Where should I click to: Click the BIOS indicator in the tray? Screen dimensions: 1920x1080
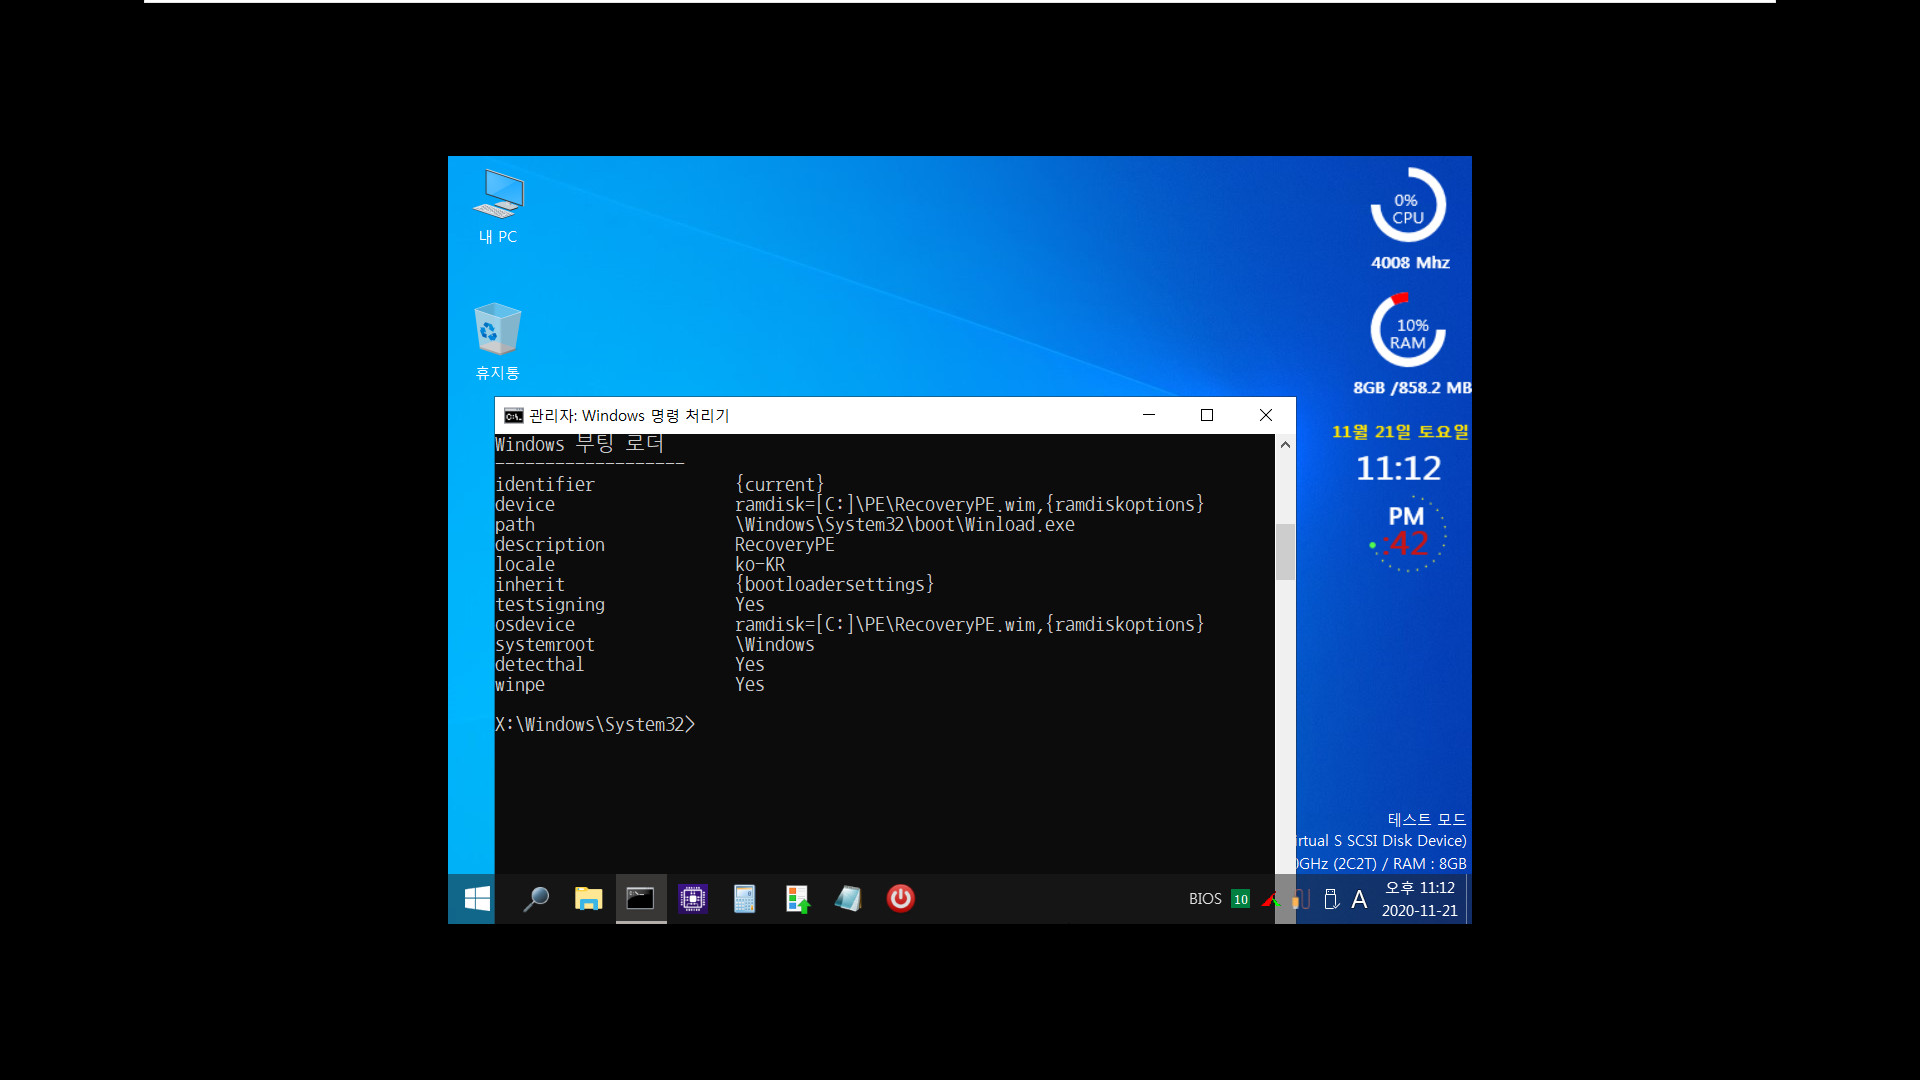(1205, 899)
